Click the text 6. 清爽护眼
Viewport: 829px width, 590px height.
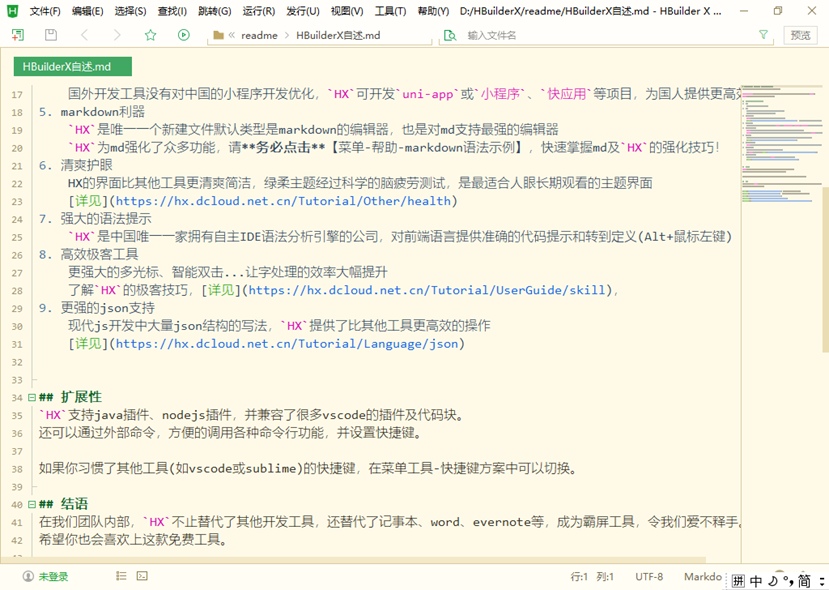coord(76,165)
